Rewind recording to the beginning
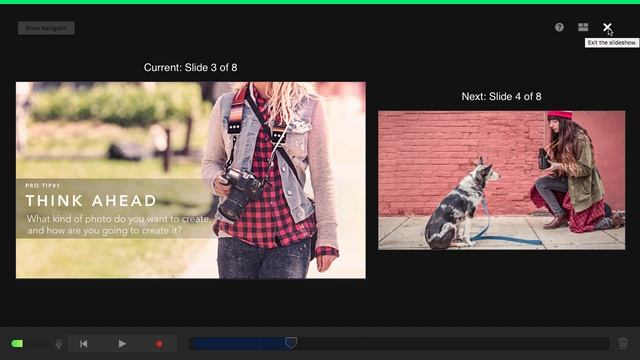The width and height of the screenshot is (640, 360). [x=84, y=344]
